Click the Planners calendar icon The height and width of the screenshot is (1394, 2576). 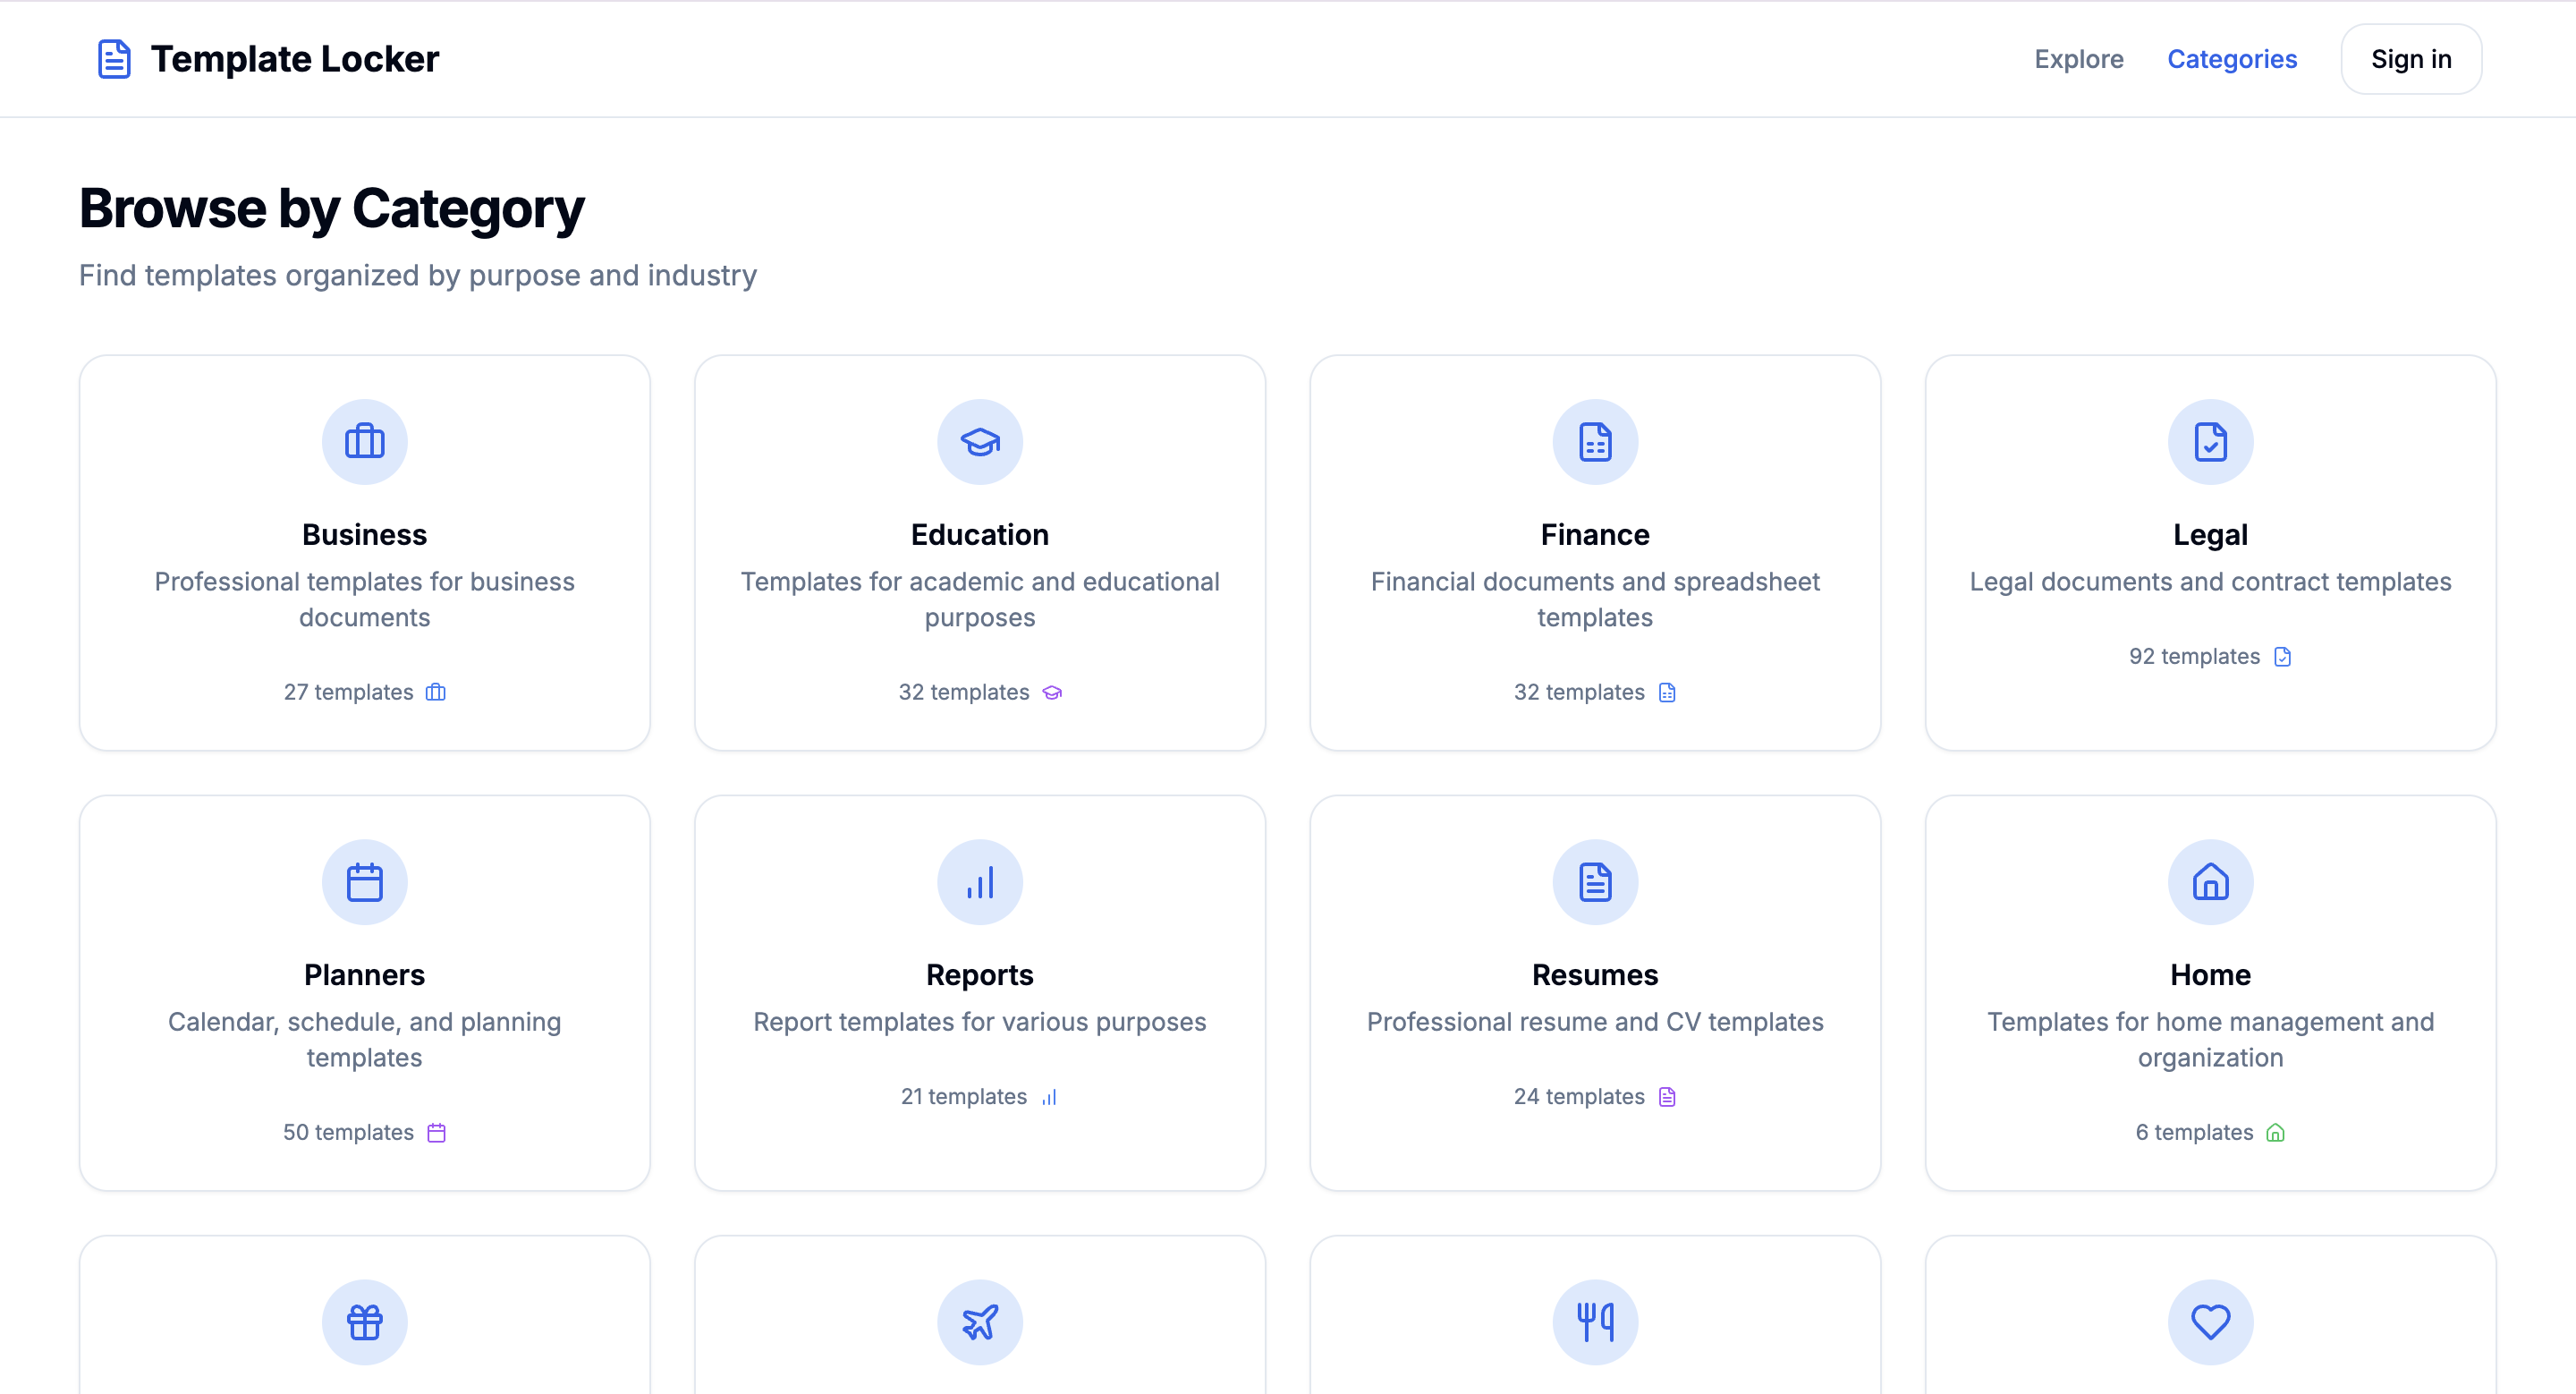[x=364, y=881]
